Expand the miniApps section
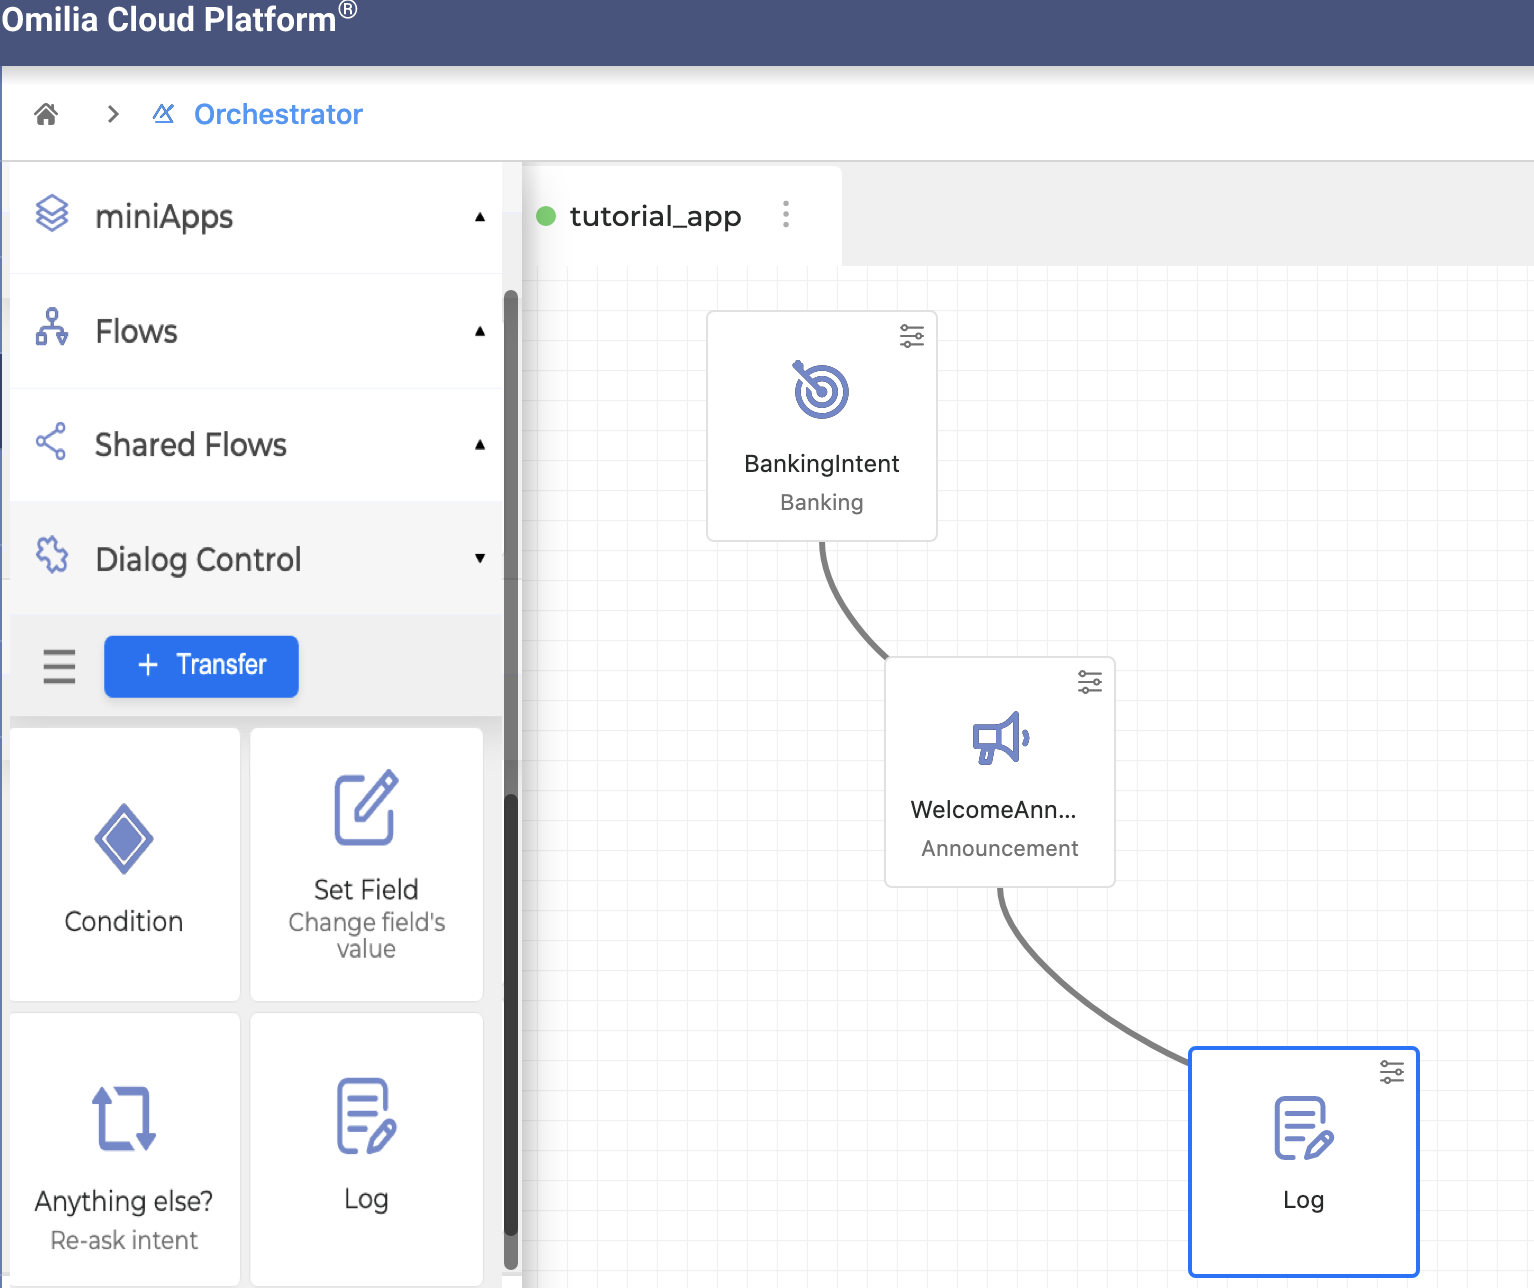Screen dimensions: 1534x1288 (479, 217)
